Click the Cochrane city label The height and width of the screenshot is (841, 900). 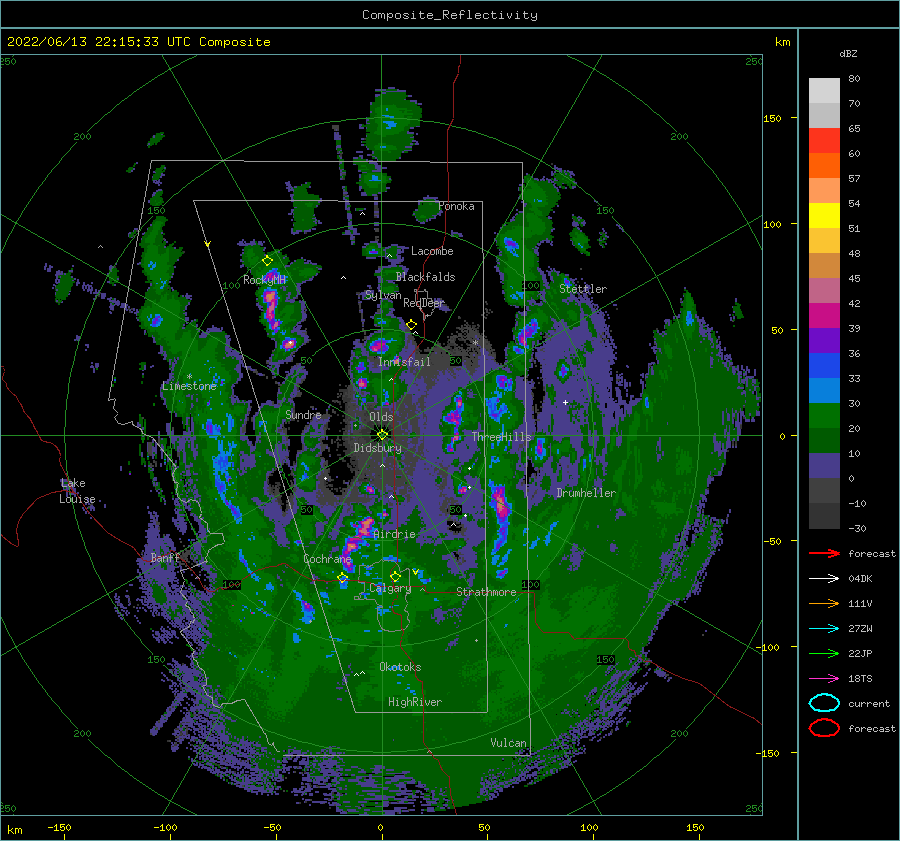tap(327, 559)
